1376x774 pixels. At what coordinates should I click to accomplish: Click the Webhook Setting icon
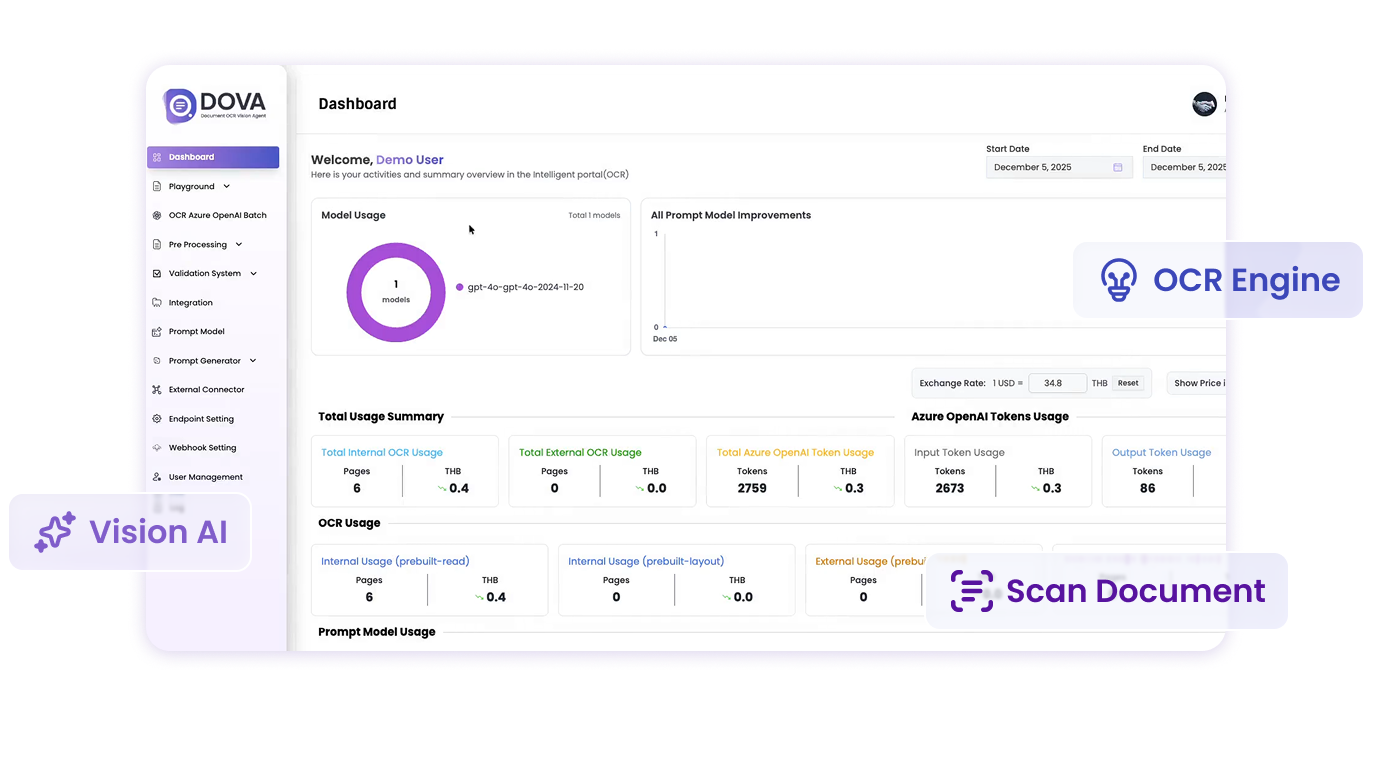pyautogui.click(x=157, y=448)
